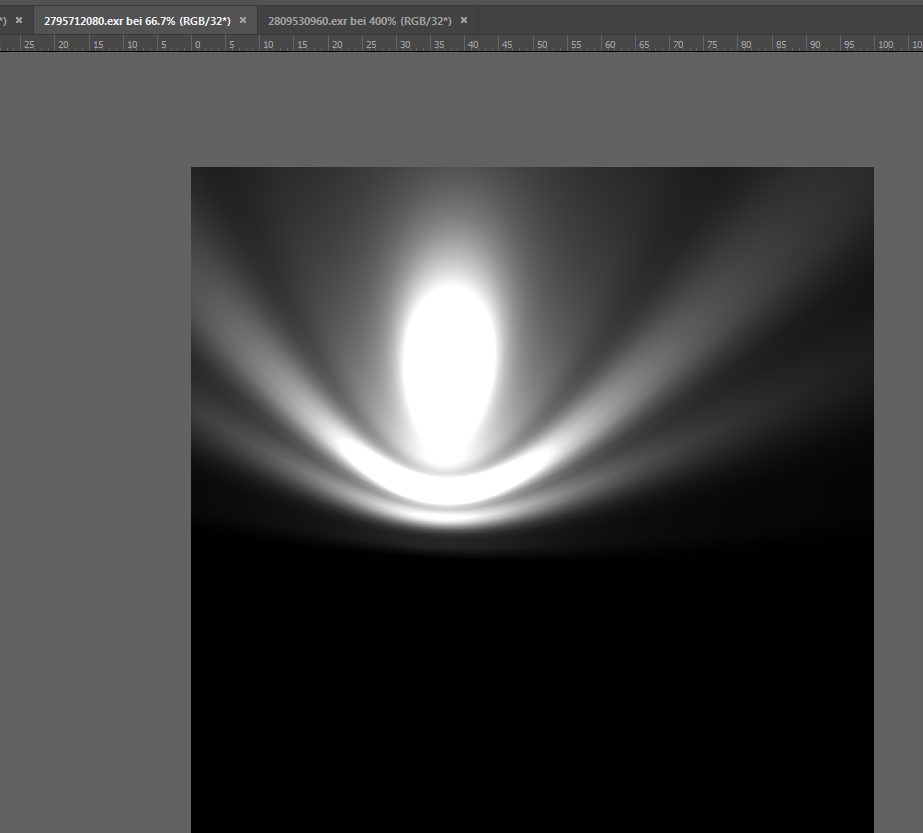923x833 pixels.
Task: Click the top-right corner of the image canvas
Action: [x=872, y=169]
